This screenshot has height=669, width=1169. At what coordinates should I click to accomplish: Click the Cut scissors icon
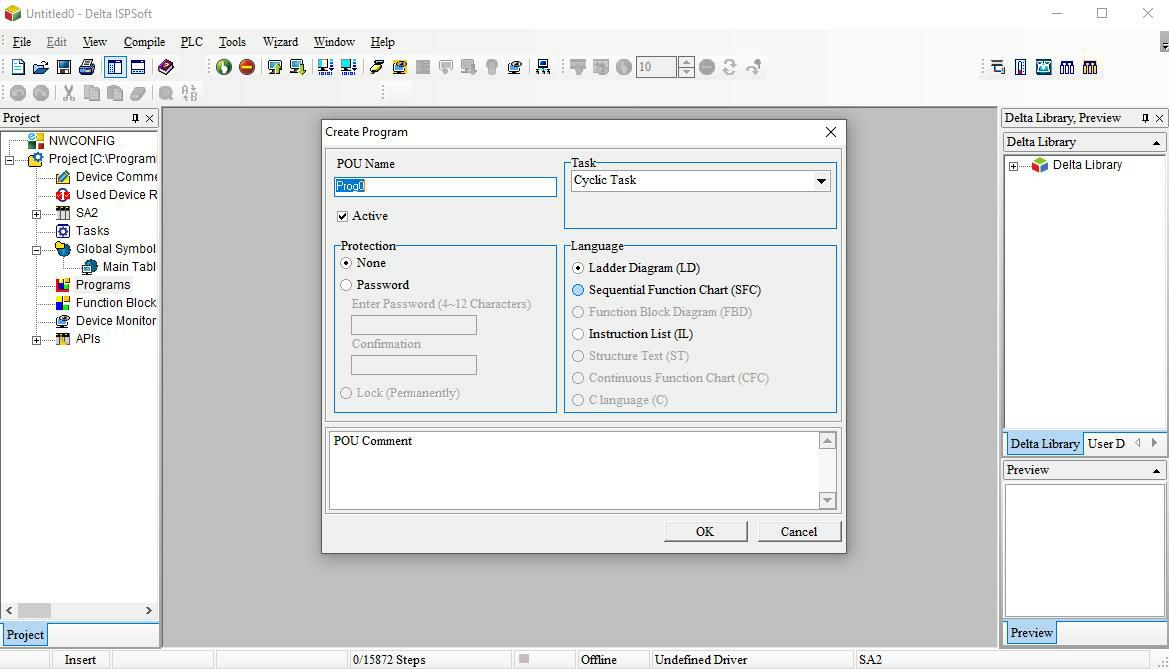tap(69, 93)
